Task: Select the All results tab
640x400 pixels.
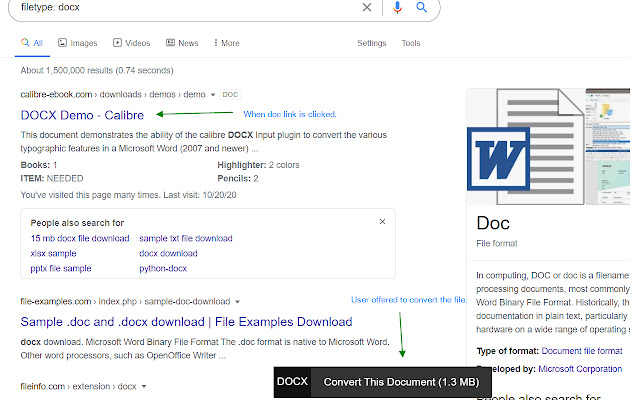Action: click(32, 43)
